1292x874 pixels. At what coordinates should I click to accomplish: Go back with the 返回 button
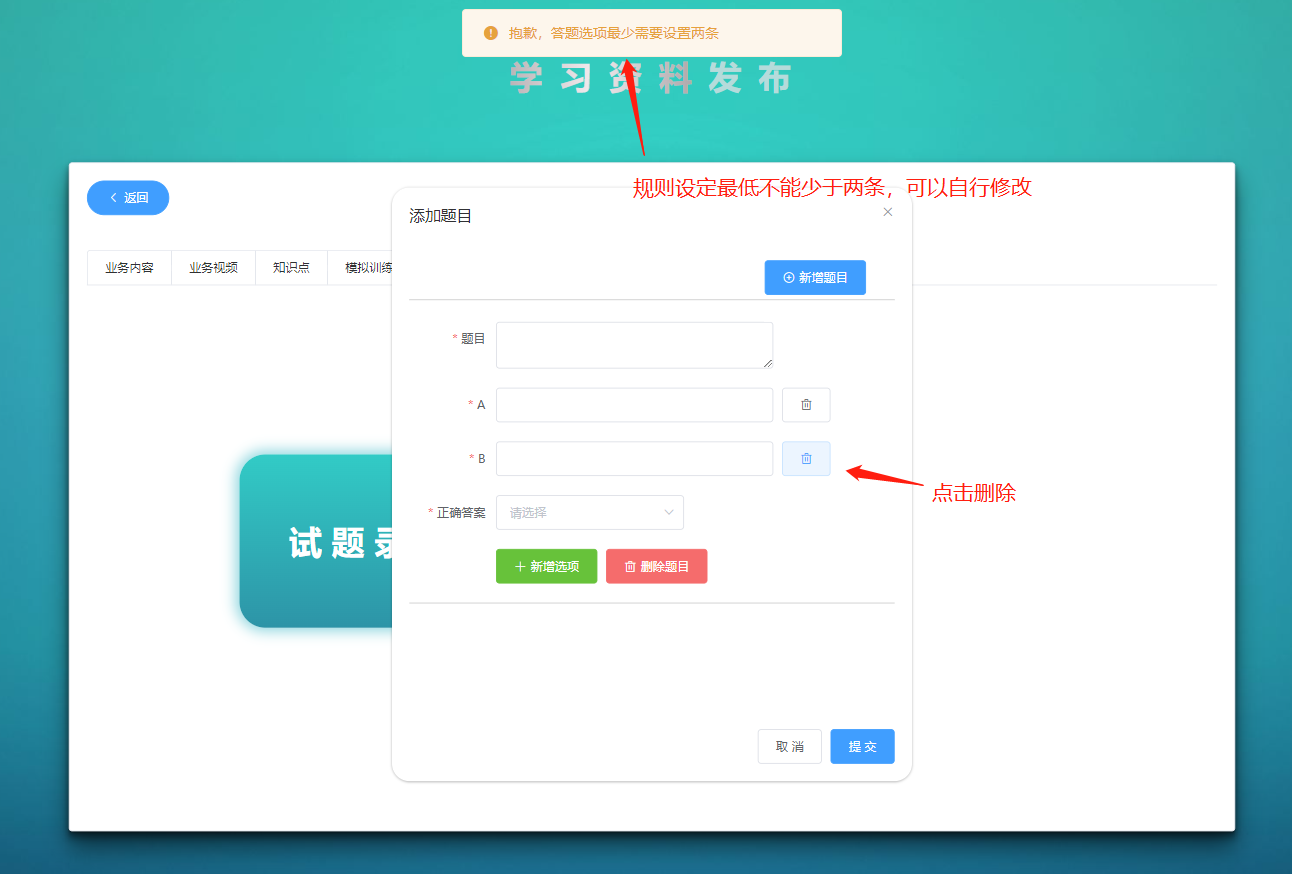pos(128,198)
